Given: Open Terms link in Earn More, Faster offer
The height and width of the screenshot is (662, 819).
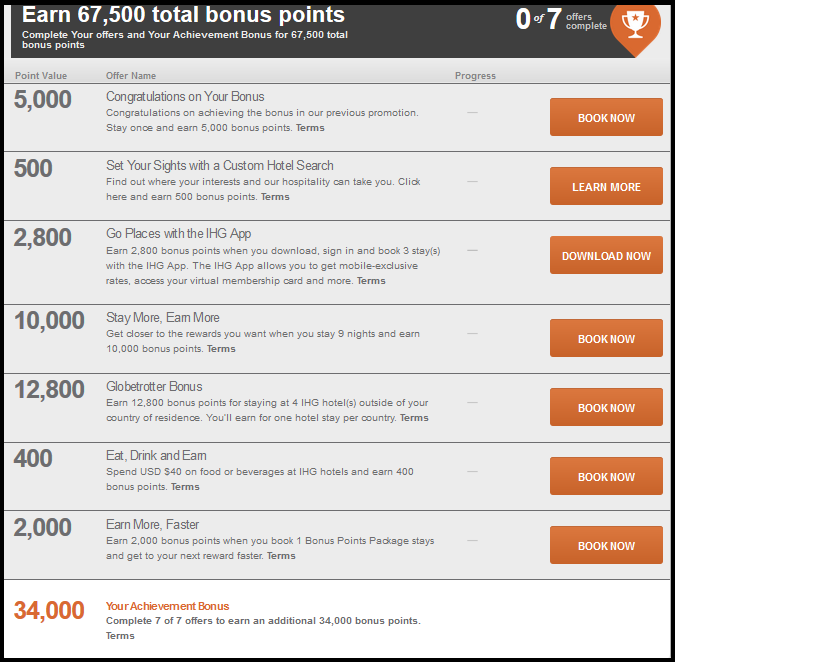Looking at the screenshot, I should 282,556.
